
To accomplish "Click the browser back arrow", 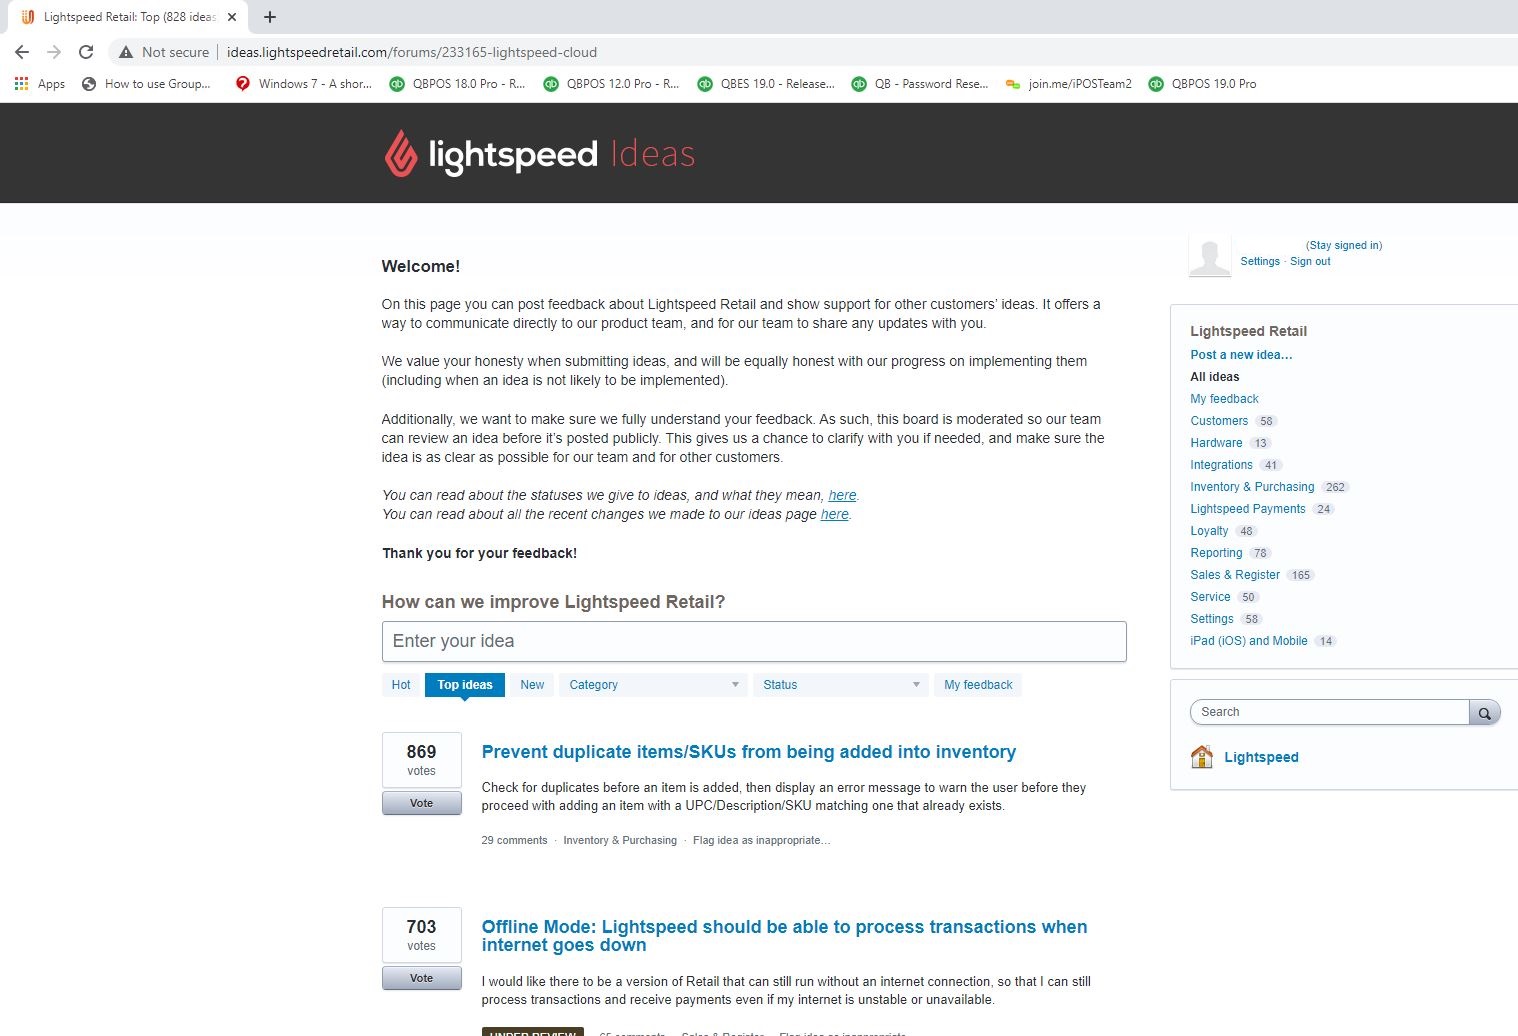I will pyautogui.click(x=22, y=52).
